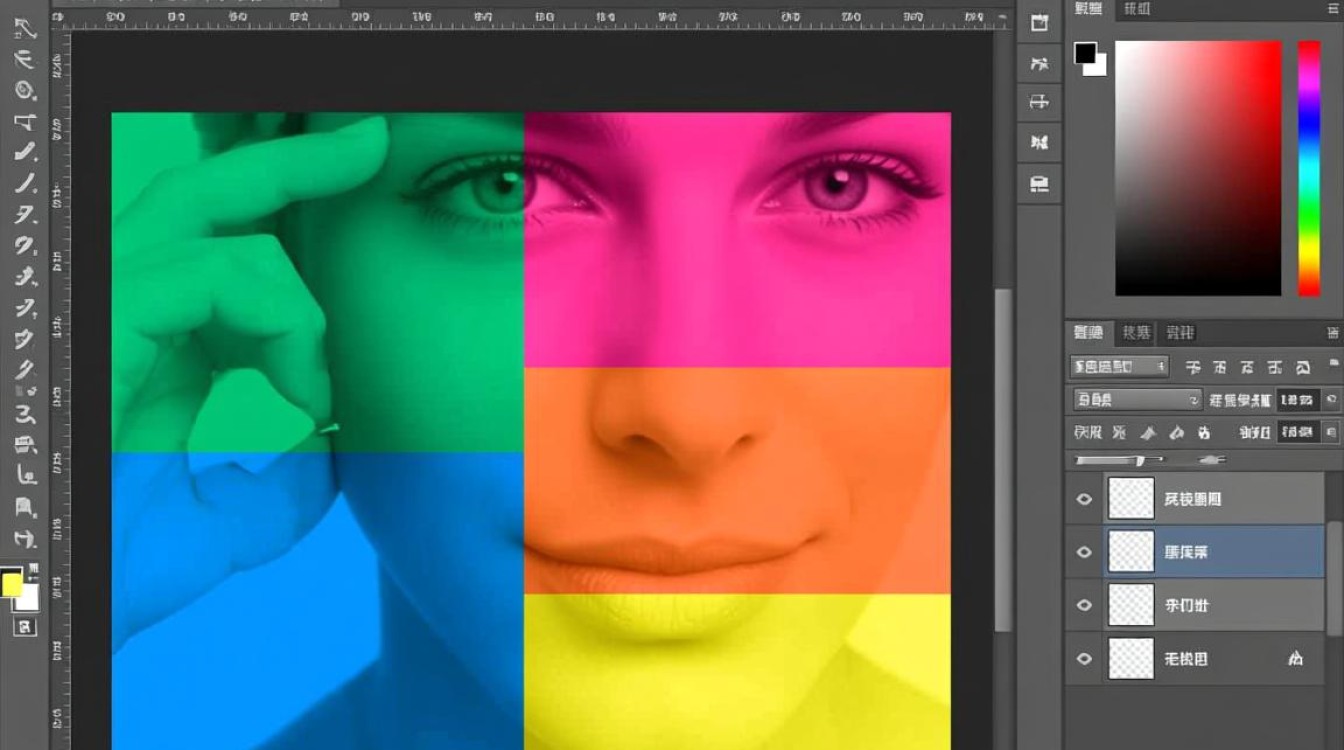Open the layers panel options menu
Image resolution: width=1344 pixels, height=750 pixels.
1333,332
